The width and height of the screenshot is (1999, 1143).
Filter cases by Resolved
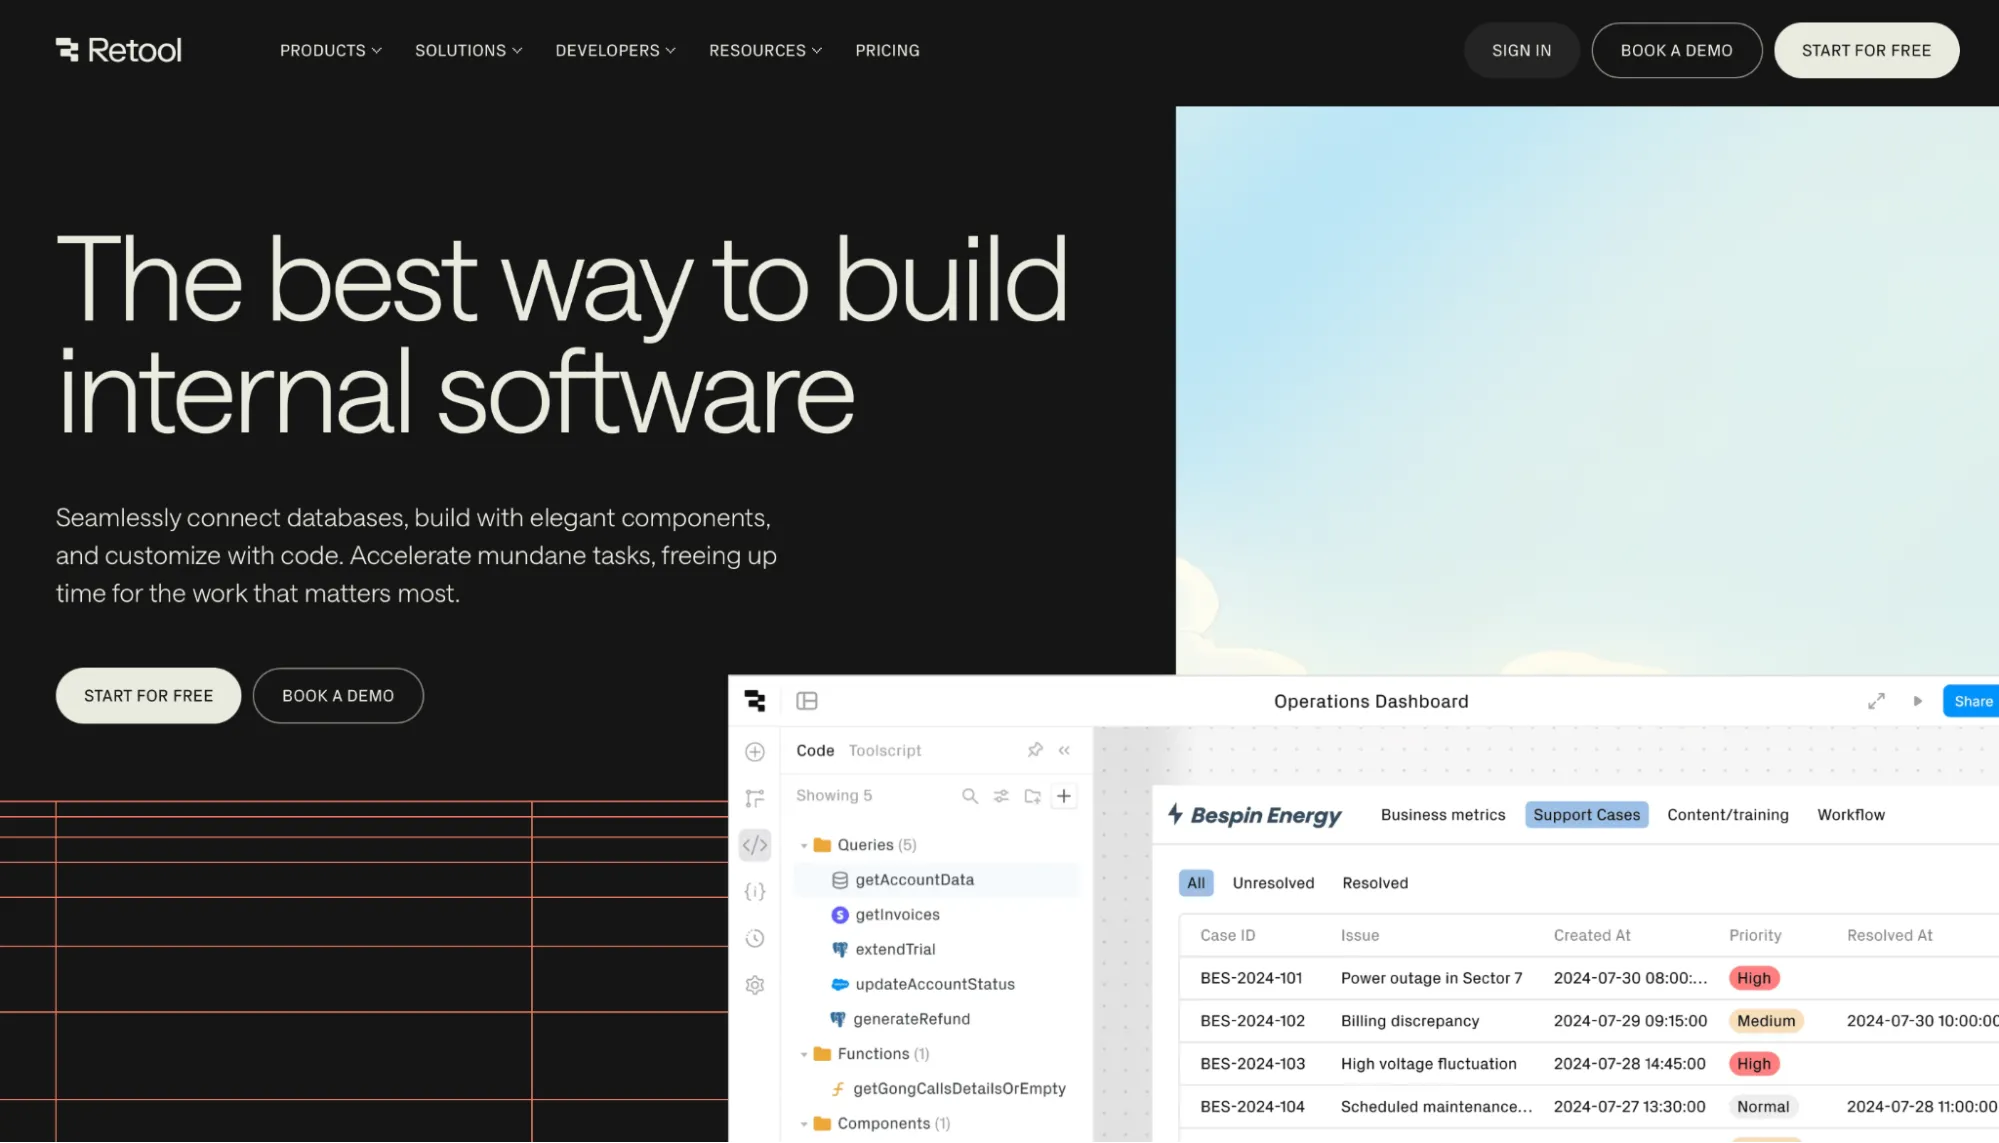[1375, 883]
